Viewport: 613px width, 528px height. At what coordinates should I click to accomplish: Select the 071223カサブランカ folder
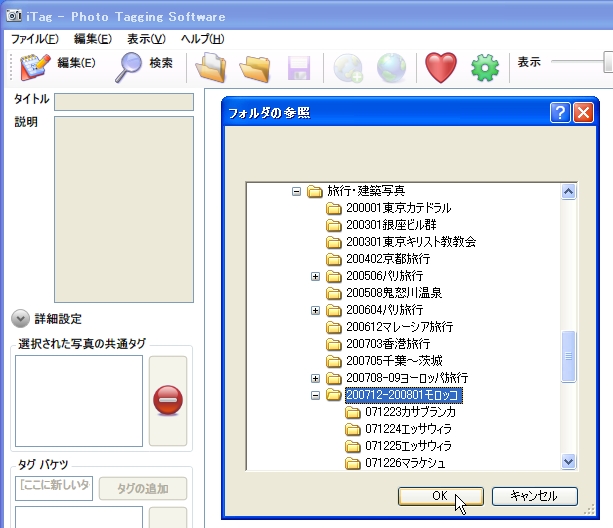410,412
